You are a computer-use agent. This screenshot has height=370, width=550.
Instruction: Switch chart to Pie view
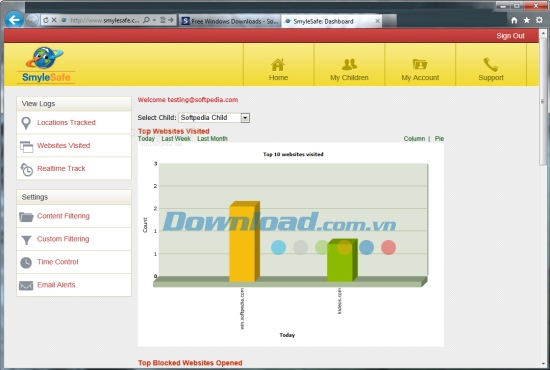point(439,139)
